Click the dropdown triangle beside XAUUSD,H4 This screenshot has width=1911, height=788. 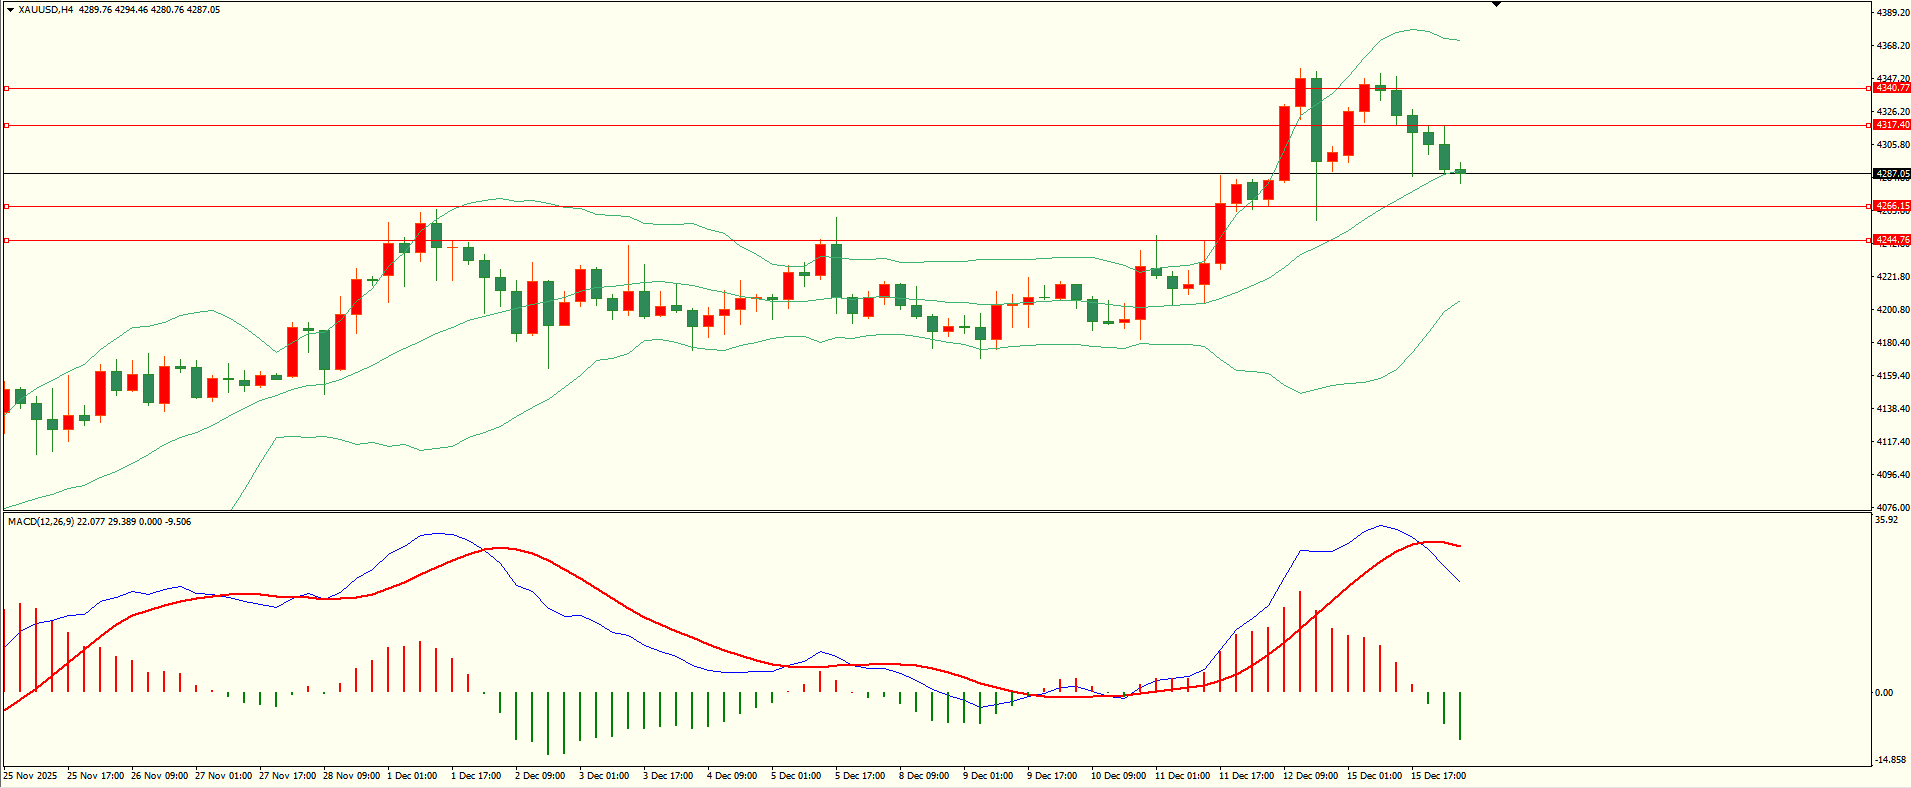pyautogui.click(x=10, y=10)
